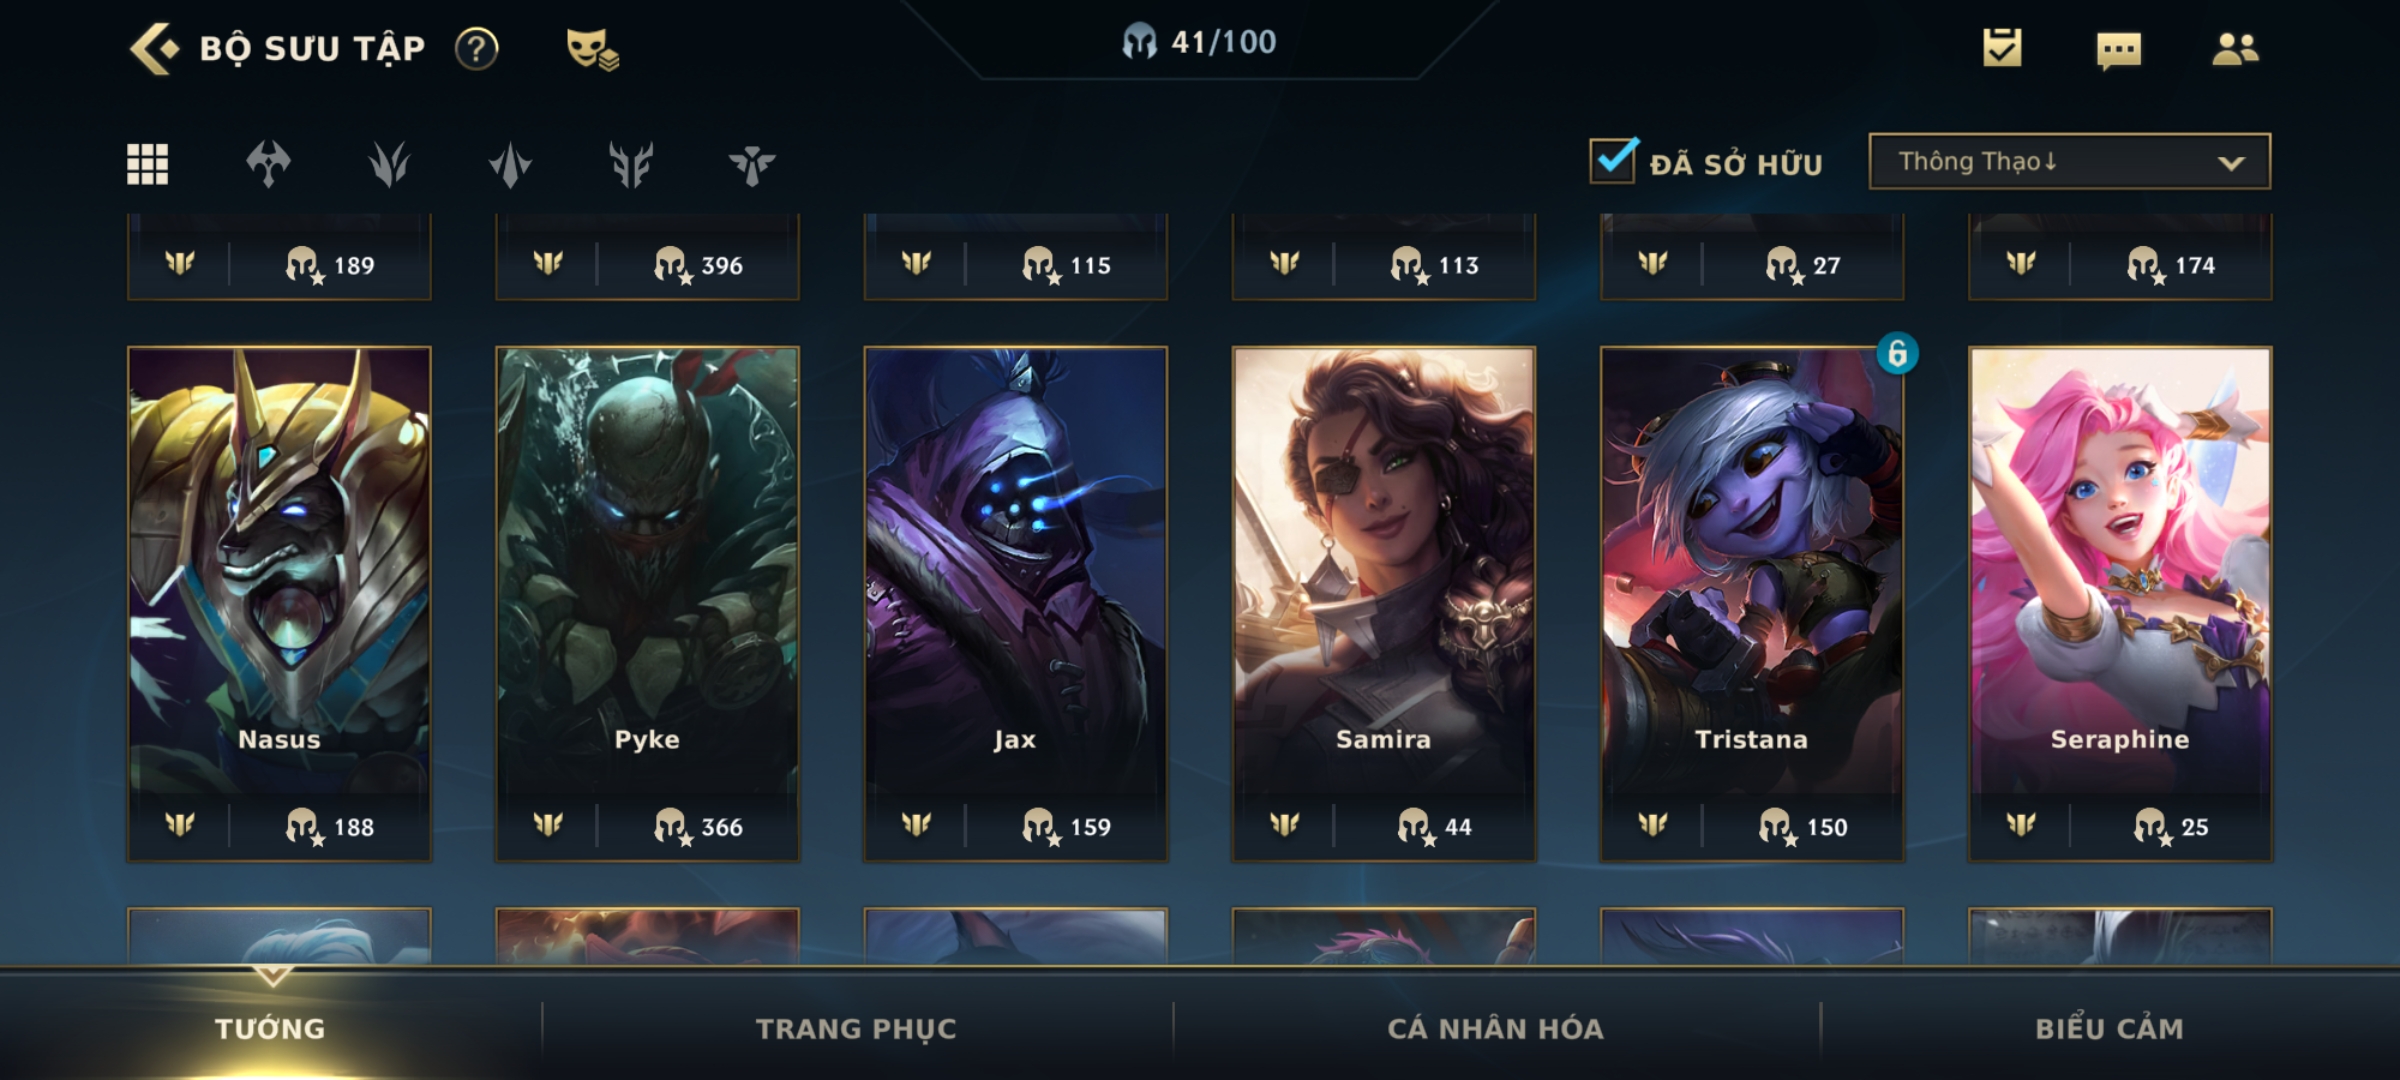Open the friends list icon
Screen dimensions: 2400x1080
click(x=2235, y=49)
